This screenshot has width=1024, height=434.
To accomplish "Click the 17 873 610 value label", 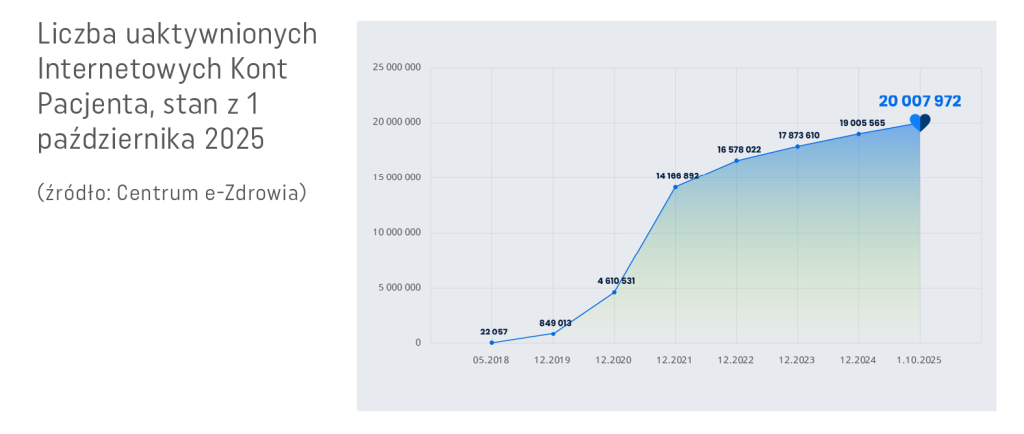I will coord(799,135).
